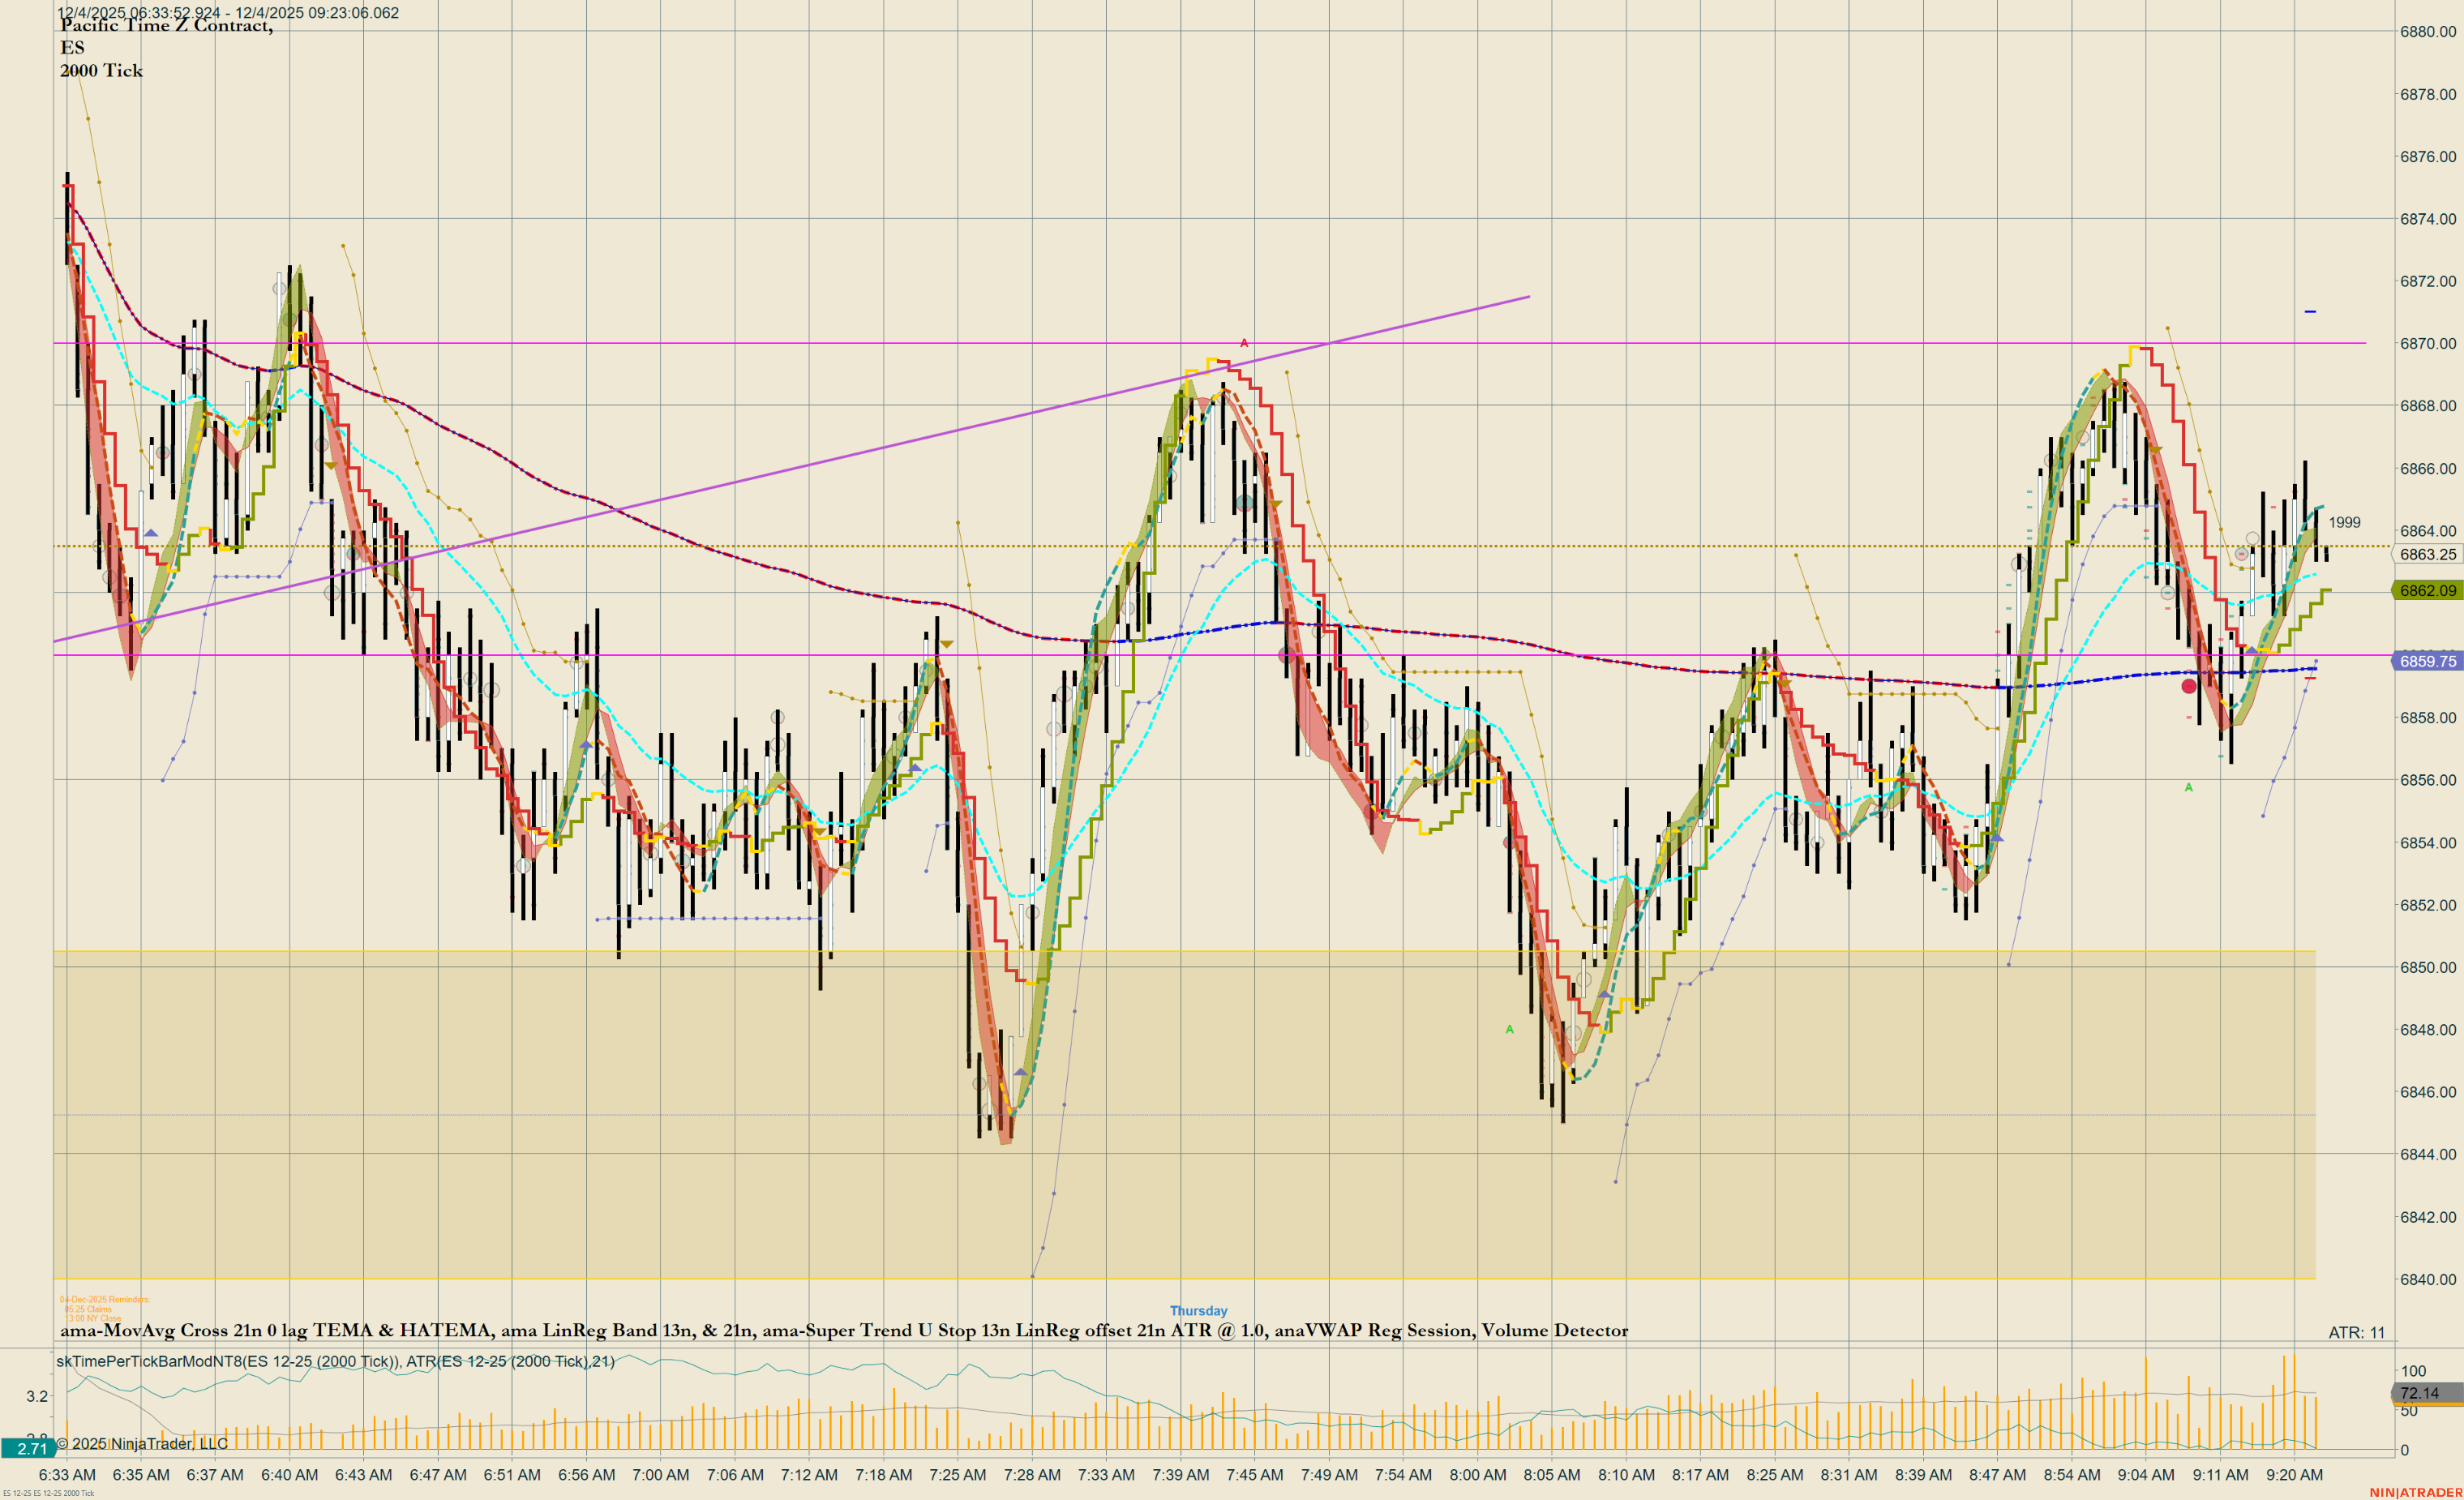The height and width of the screenshot is (1500, 2464).
Task: Click the green 6862.09 price marker
Action: pyautogui.click(x=2427, y=590)
